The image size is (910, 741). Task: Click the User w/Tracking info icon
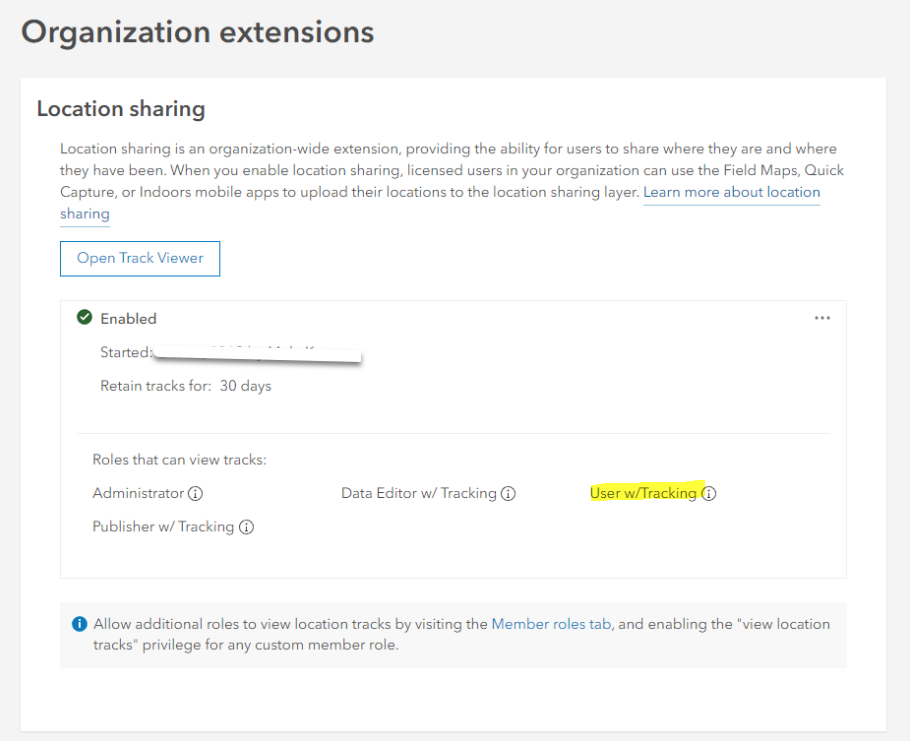tap(709, 493)
